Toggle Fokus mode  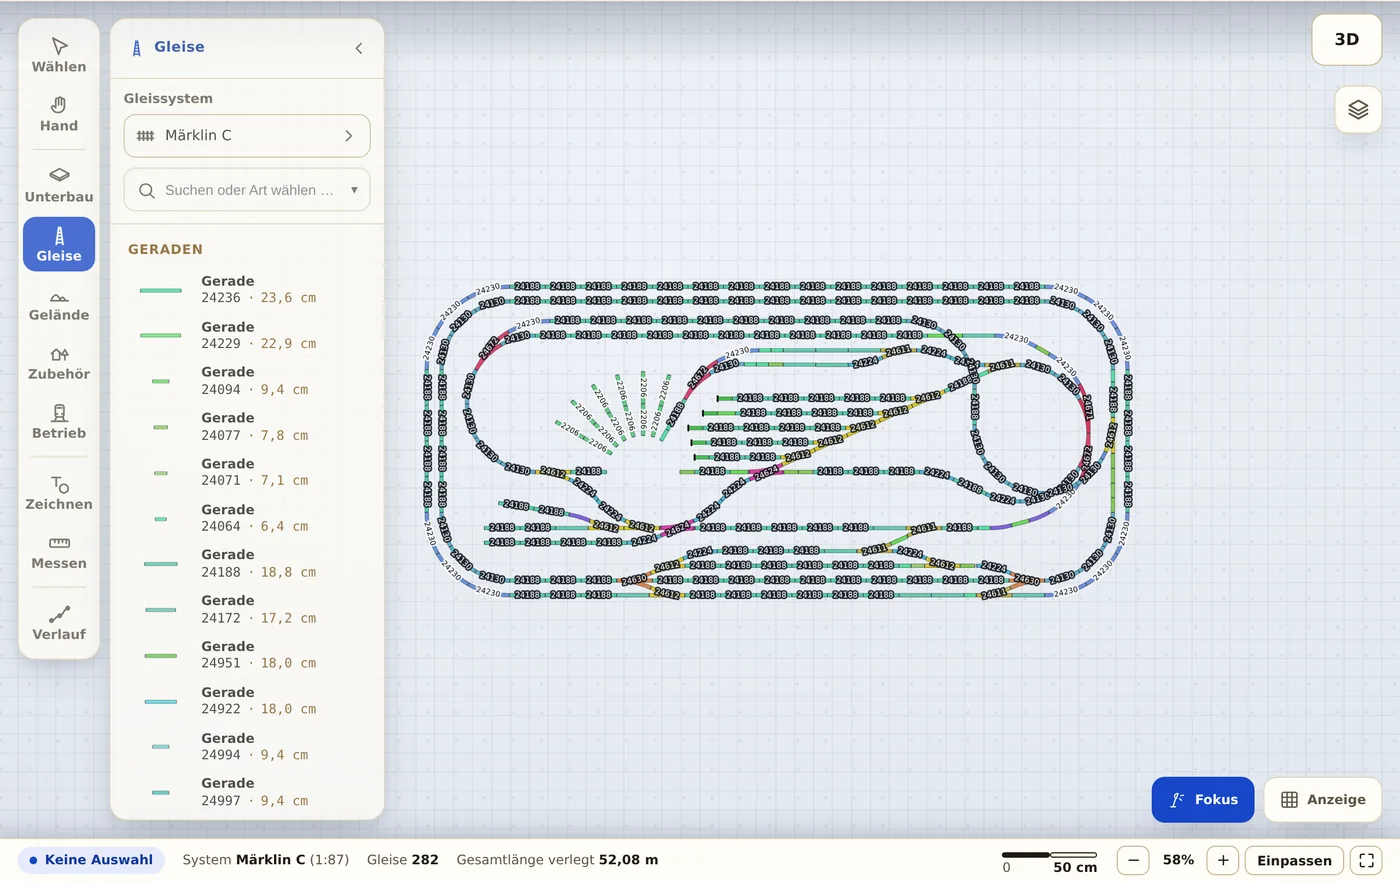click(1203, 799)
